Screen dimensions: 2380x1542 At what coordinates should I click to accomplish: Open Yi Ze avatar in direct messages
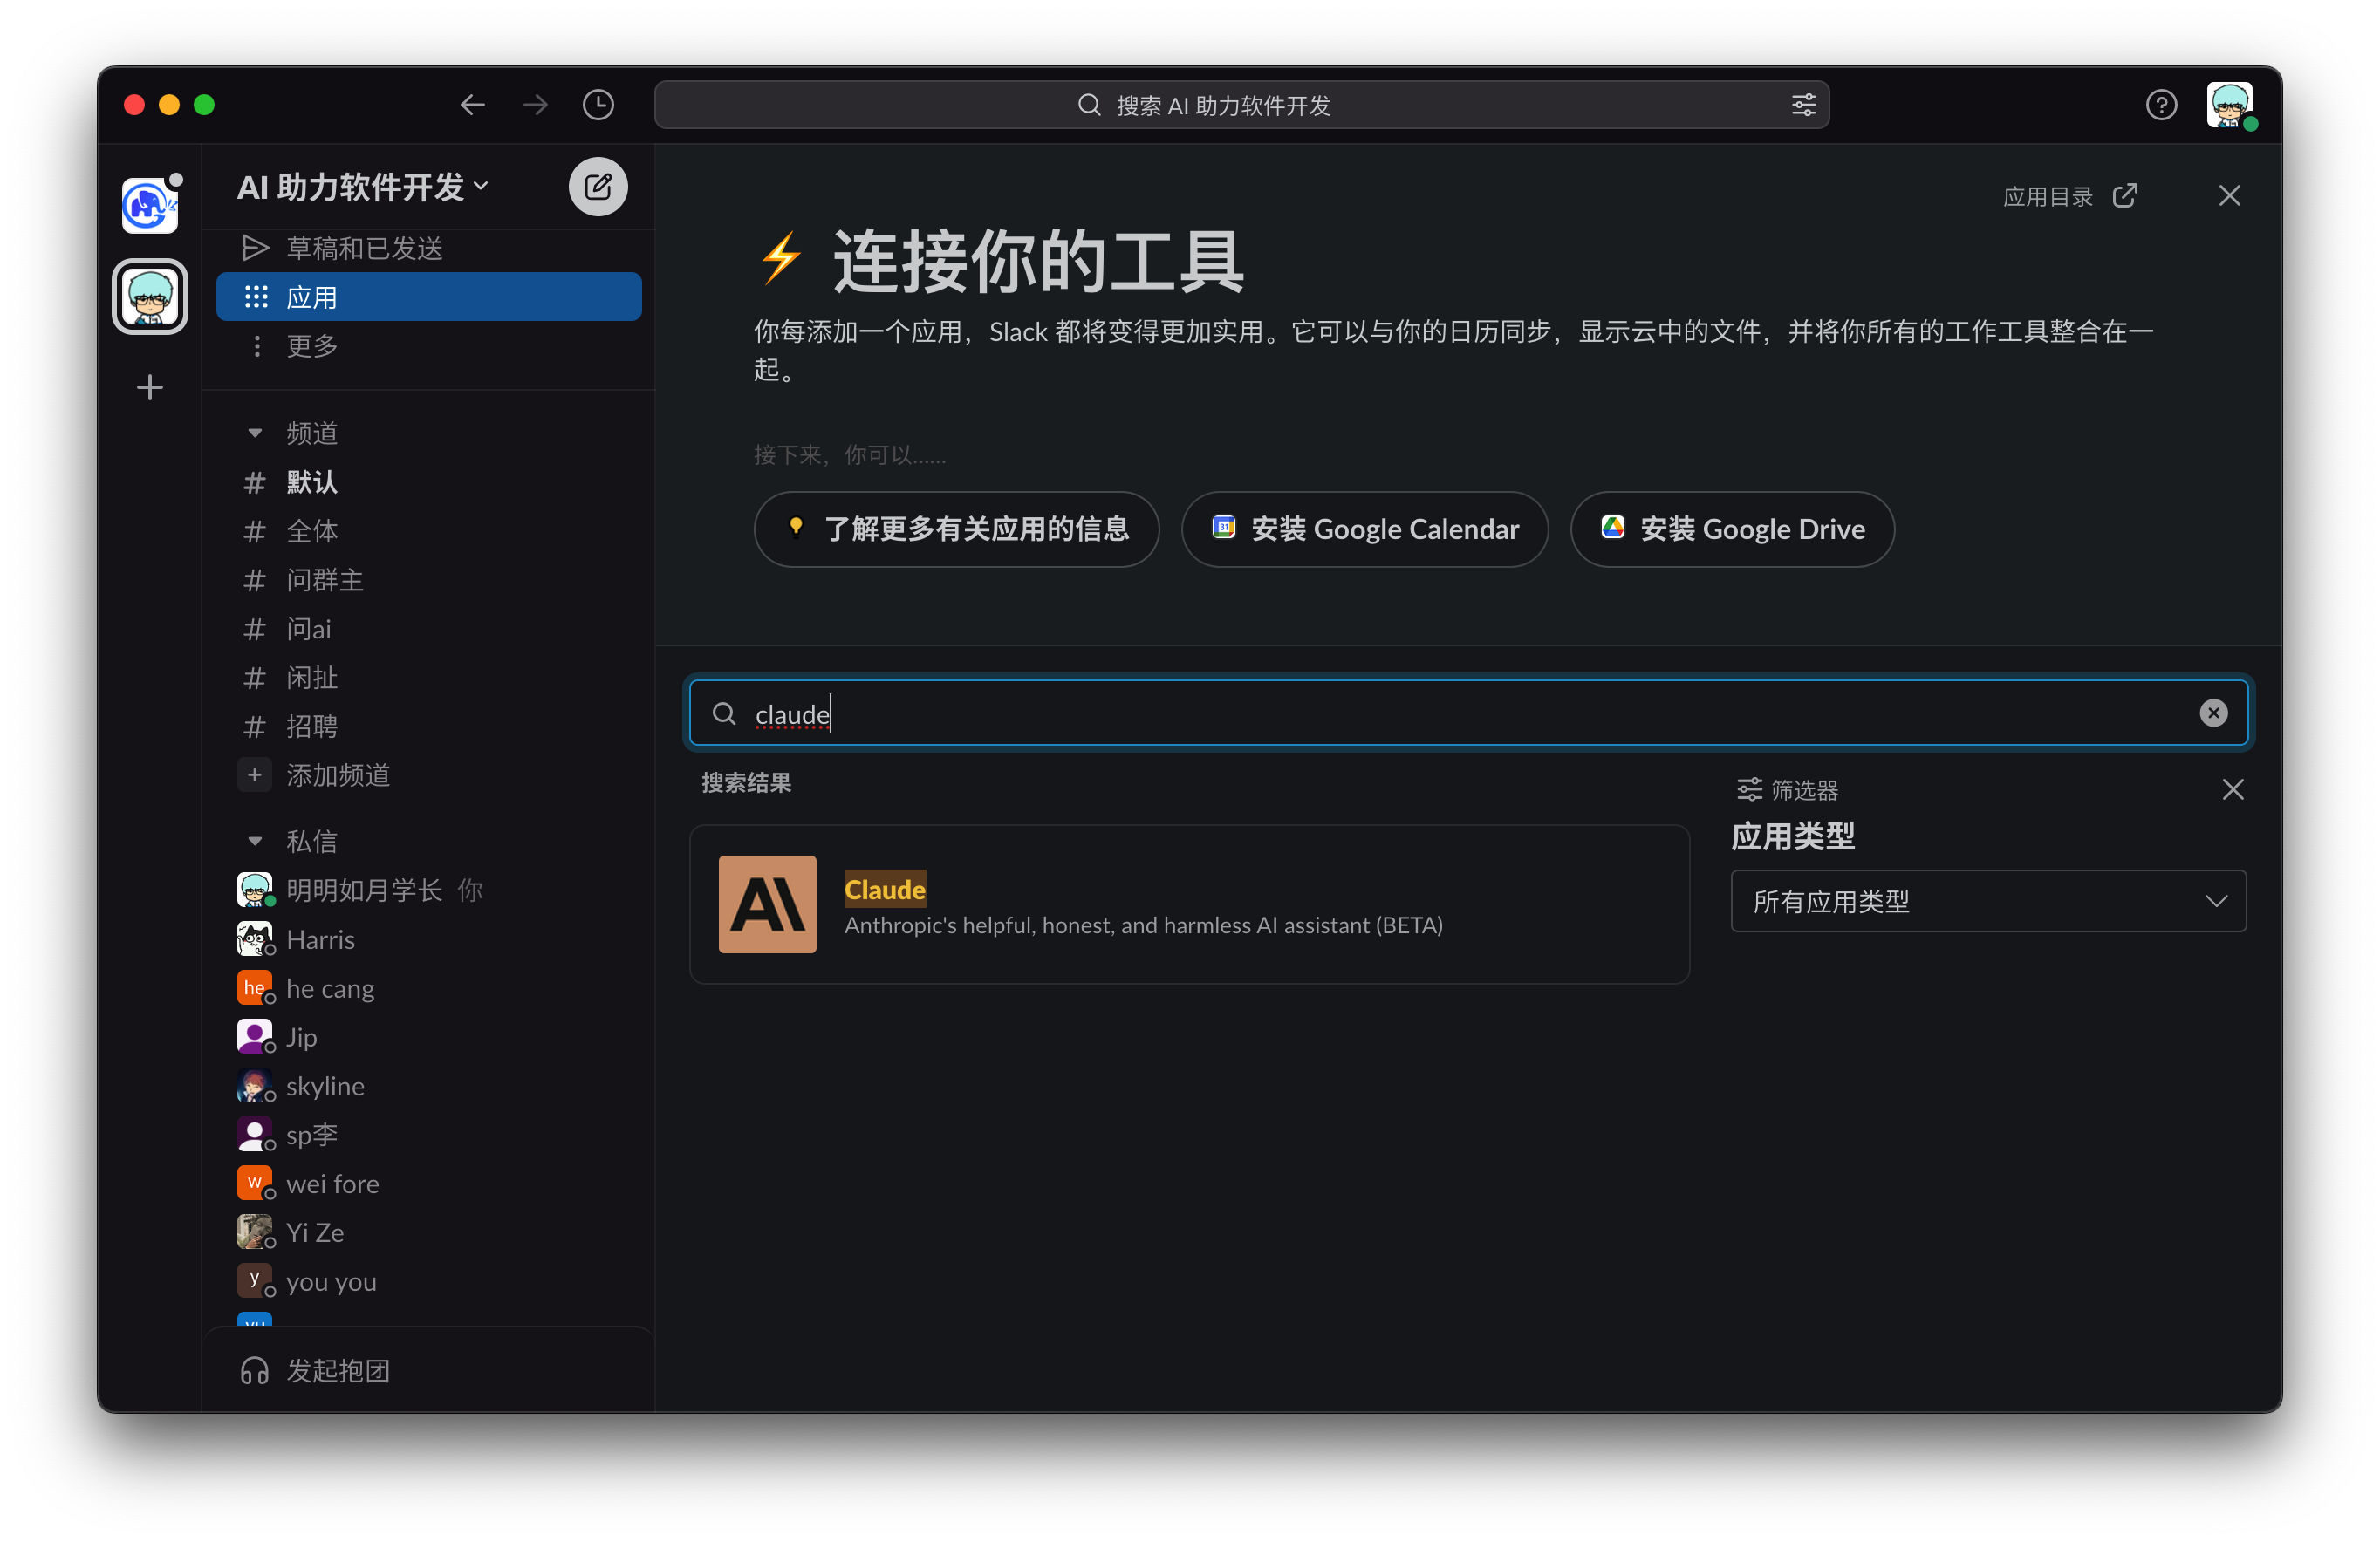point(254,1232)
